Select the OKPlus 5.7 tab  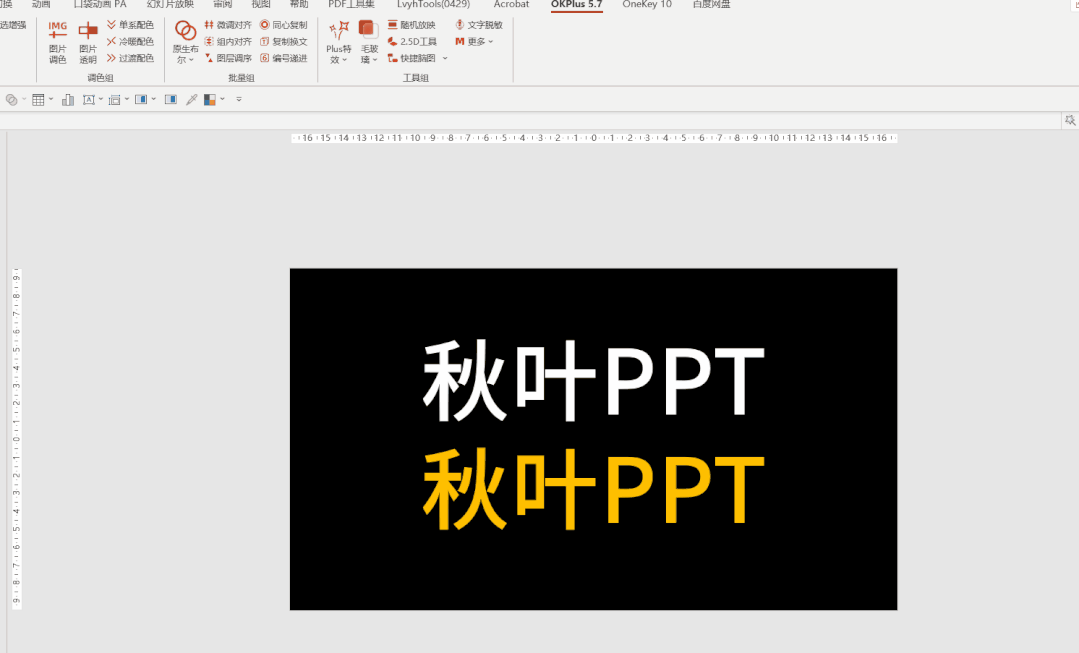click(x=577, y=5)
